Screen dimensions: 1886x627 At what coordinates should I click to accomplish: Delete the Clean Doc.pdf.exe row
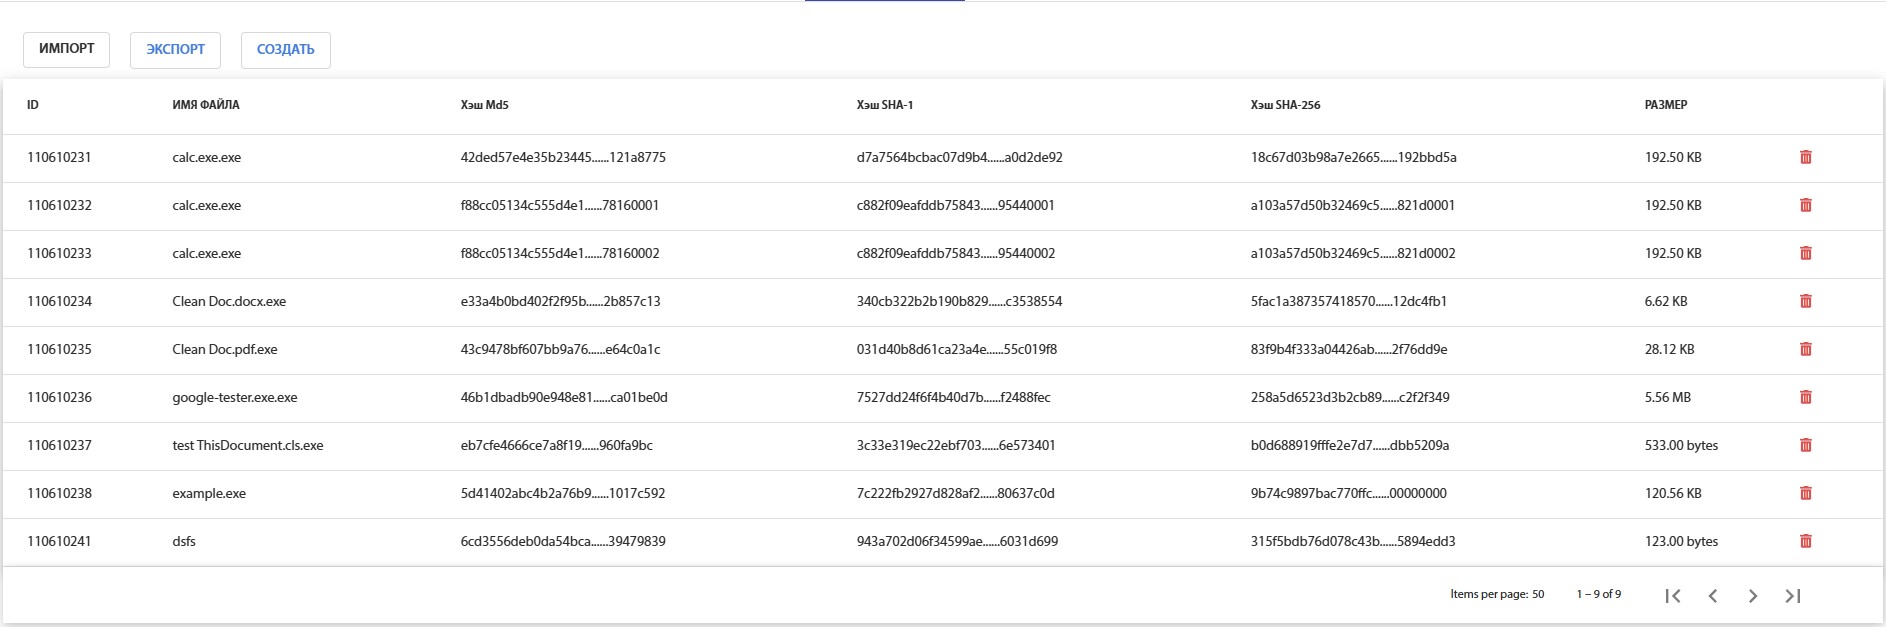[x=1805, y=349]
